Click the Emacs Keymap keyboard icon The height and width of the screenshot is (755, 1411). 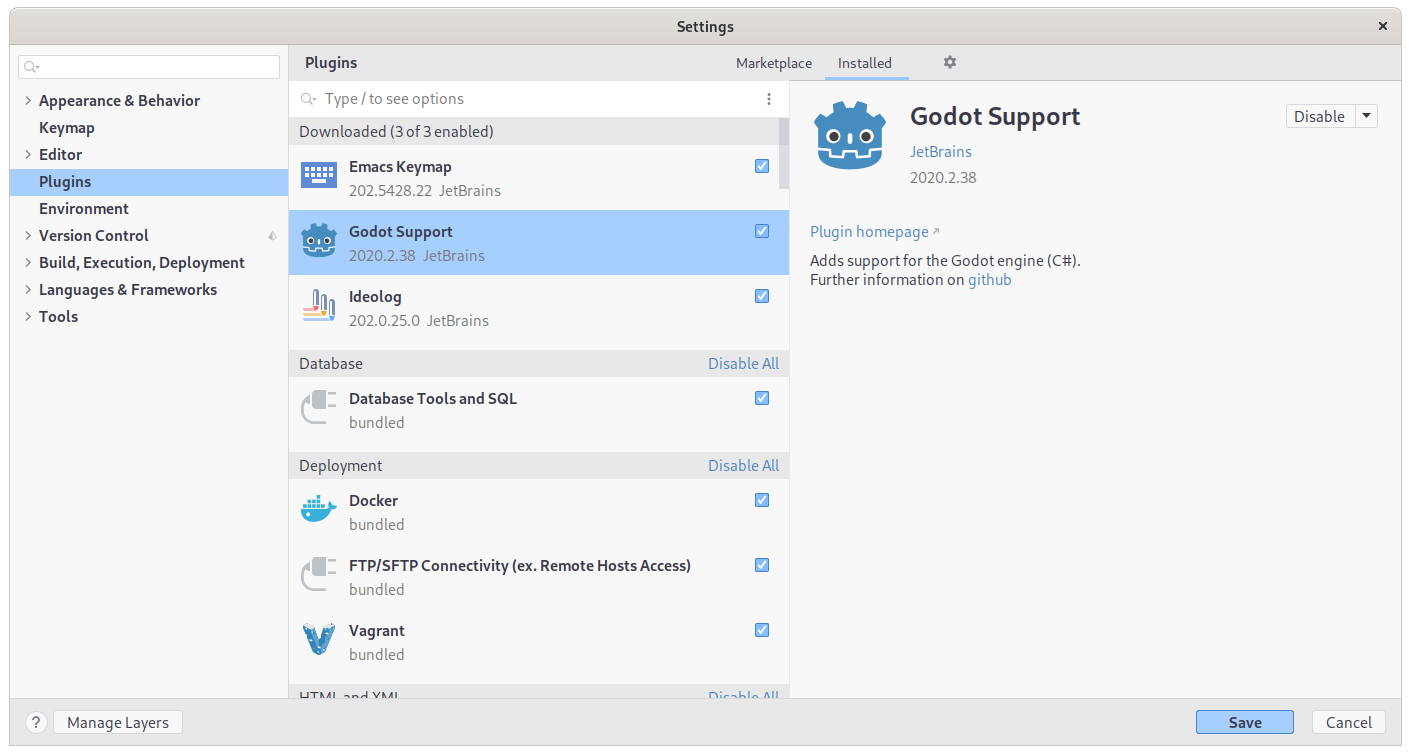point(319,176)
